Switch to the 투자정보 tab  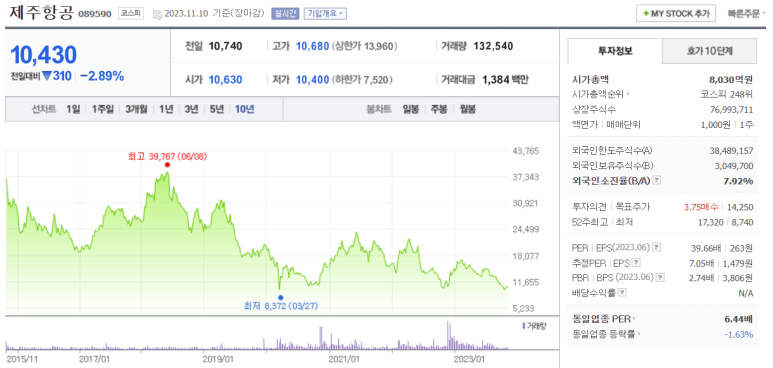[x=615, y=51]
